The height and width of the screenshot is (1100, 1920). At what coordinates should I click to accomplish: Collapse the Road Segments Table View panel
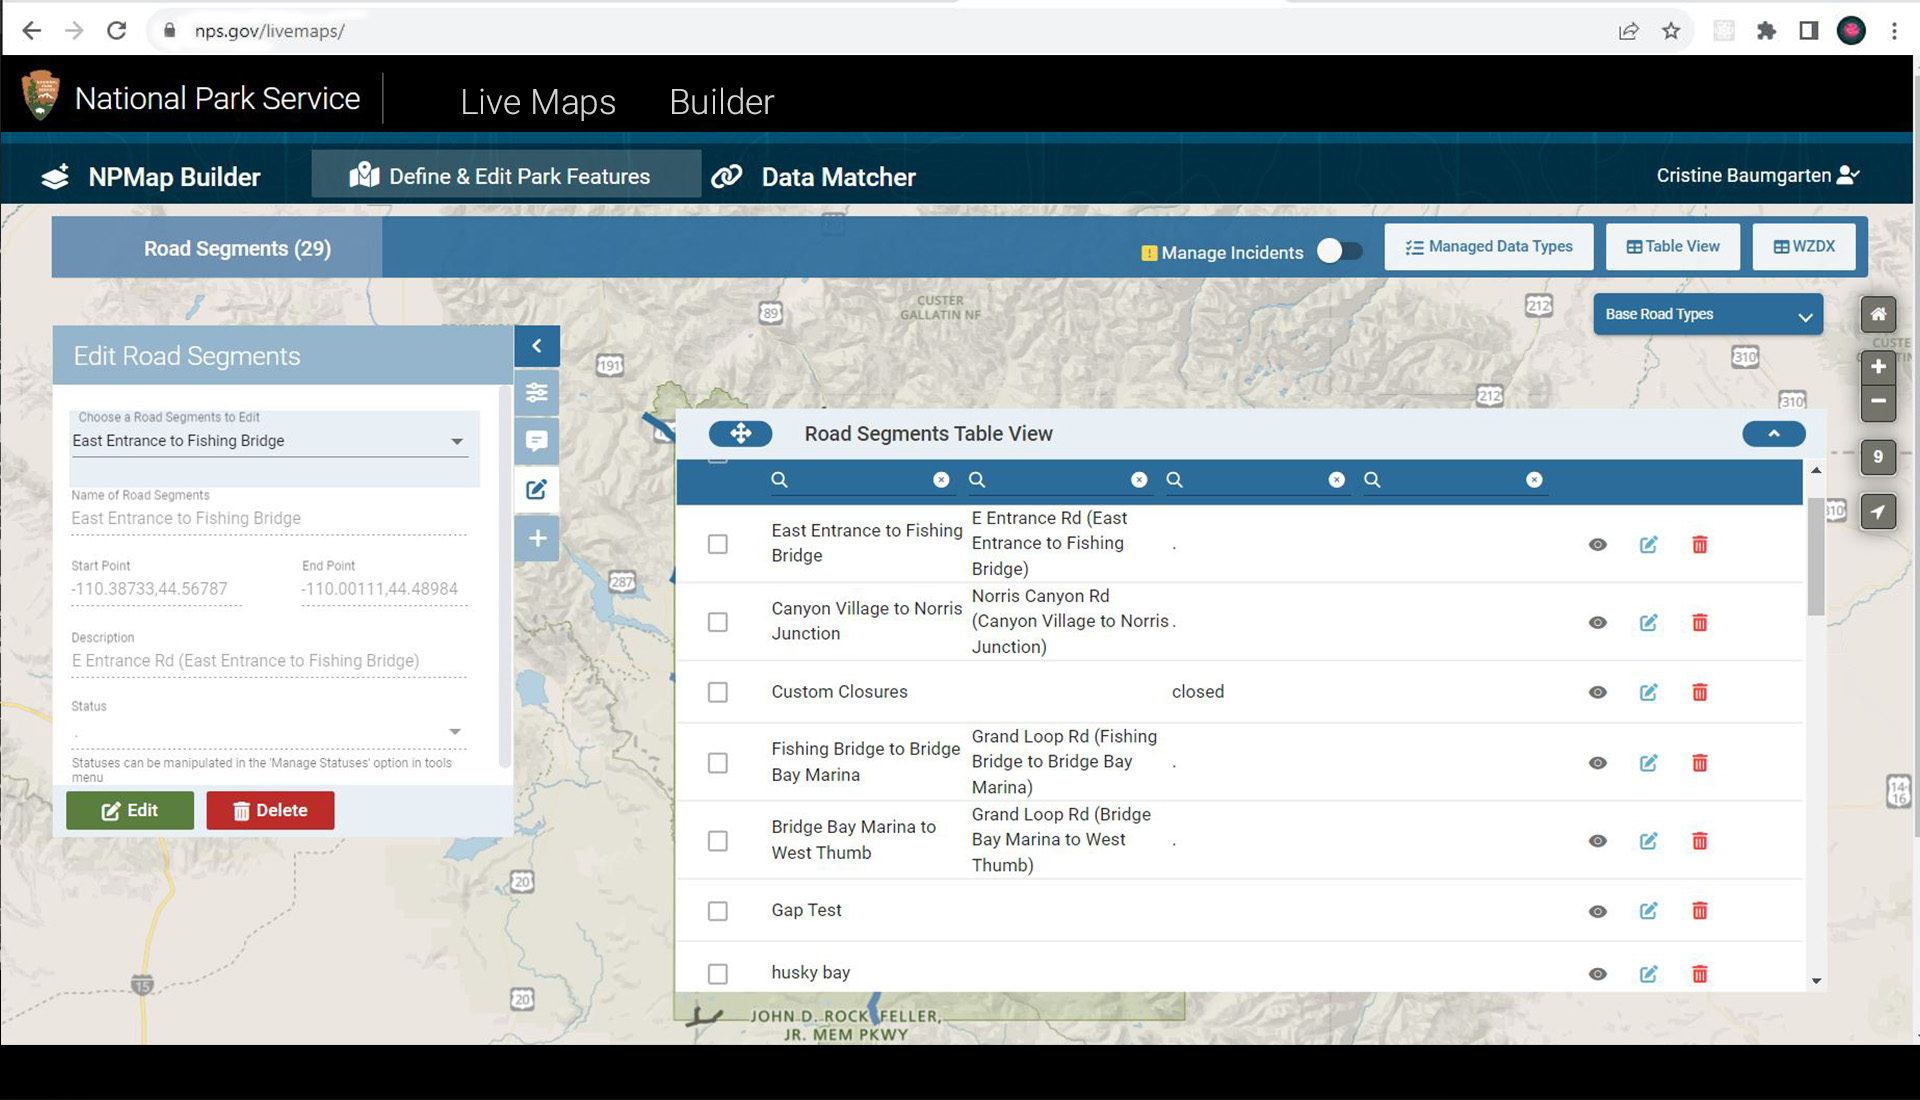click(x=1773, y=433)
